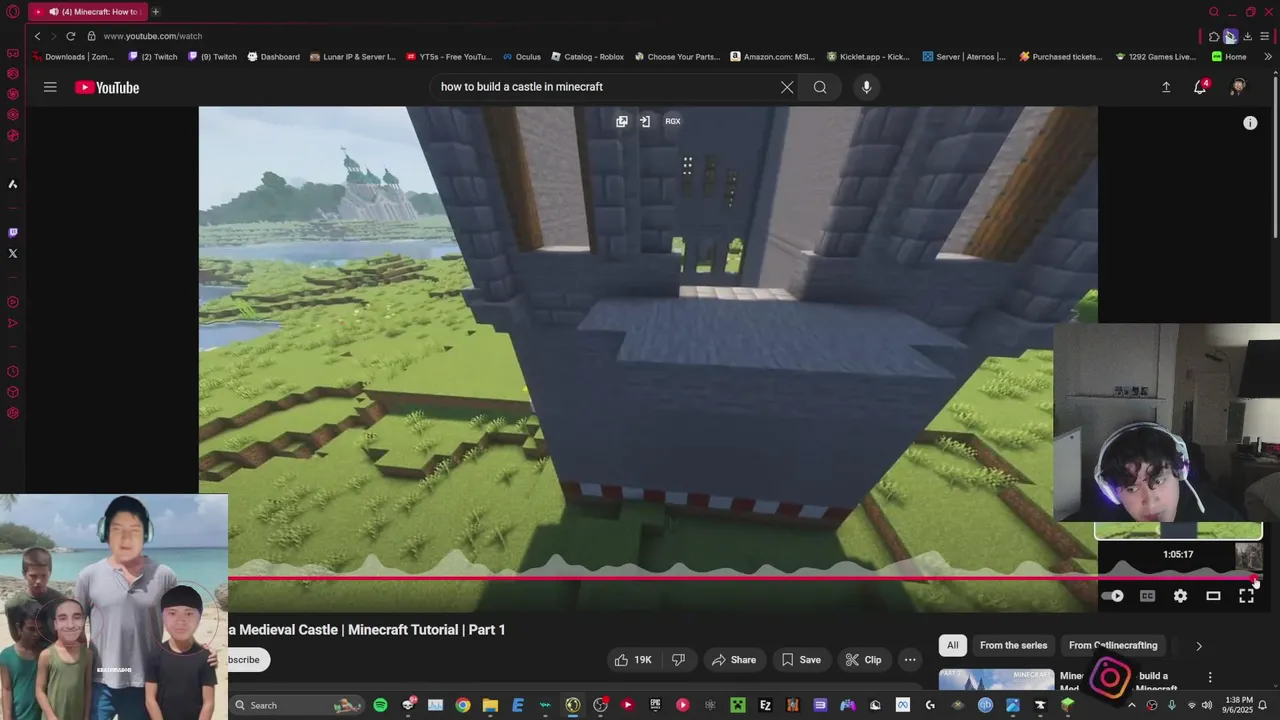Image resolution: width=1280 pixels, height=720 pixels.
Task: Open the Opera extensions icon
Action: [x=1214, y=36]
